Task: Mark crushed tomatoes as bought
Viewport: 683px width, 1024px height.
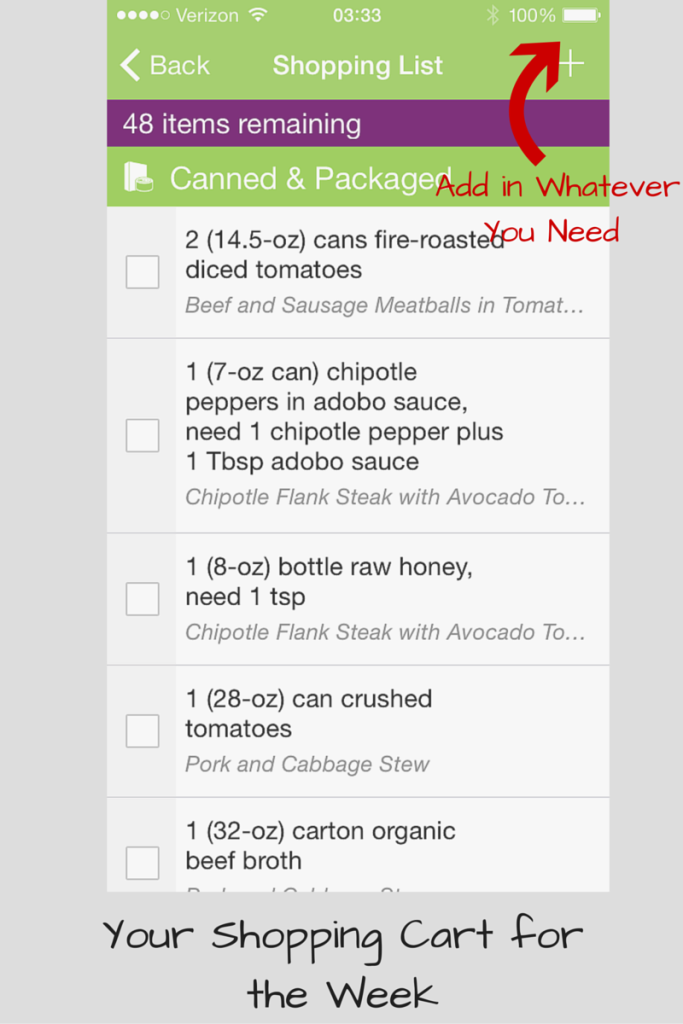Action: pyautogui.click(x=142, y=731)
